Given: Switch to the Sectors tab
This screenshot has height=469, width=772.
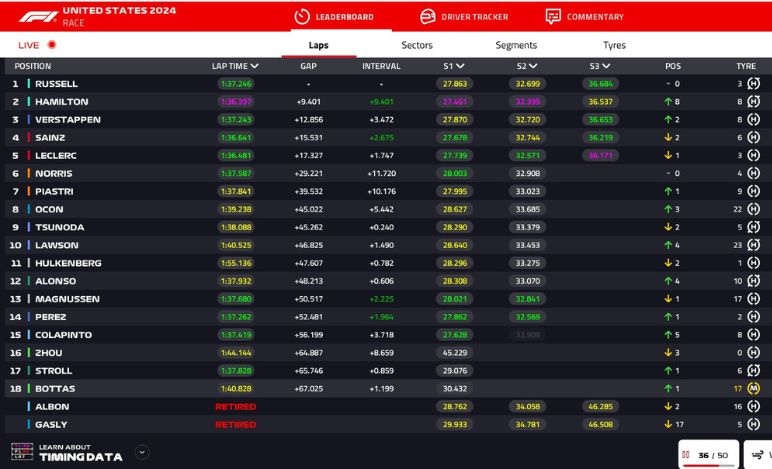Looking at the screenshot, I should click(417, 45).
